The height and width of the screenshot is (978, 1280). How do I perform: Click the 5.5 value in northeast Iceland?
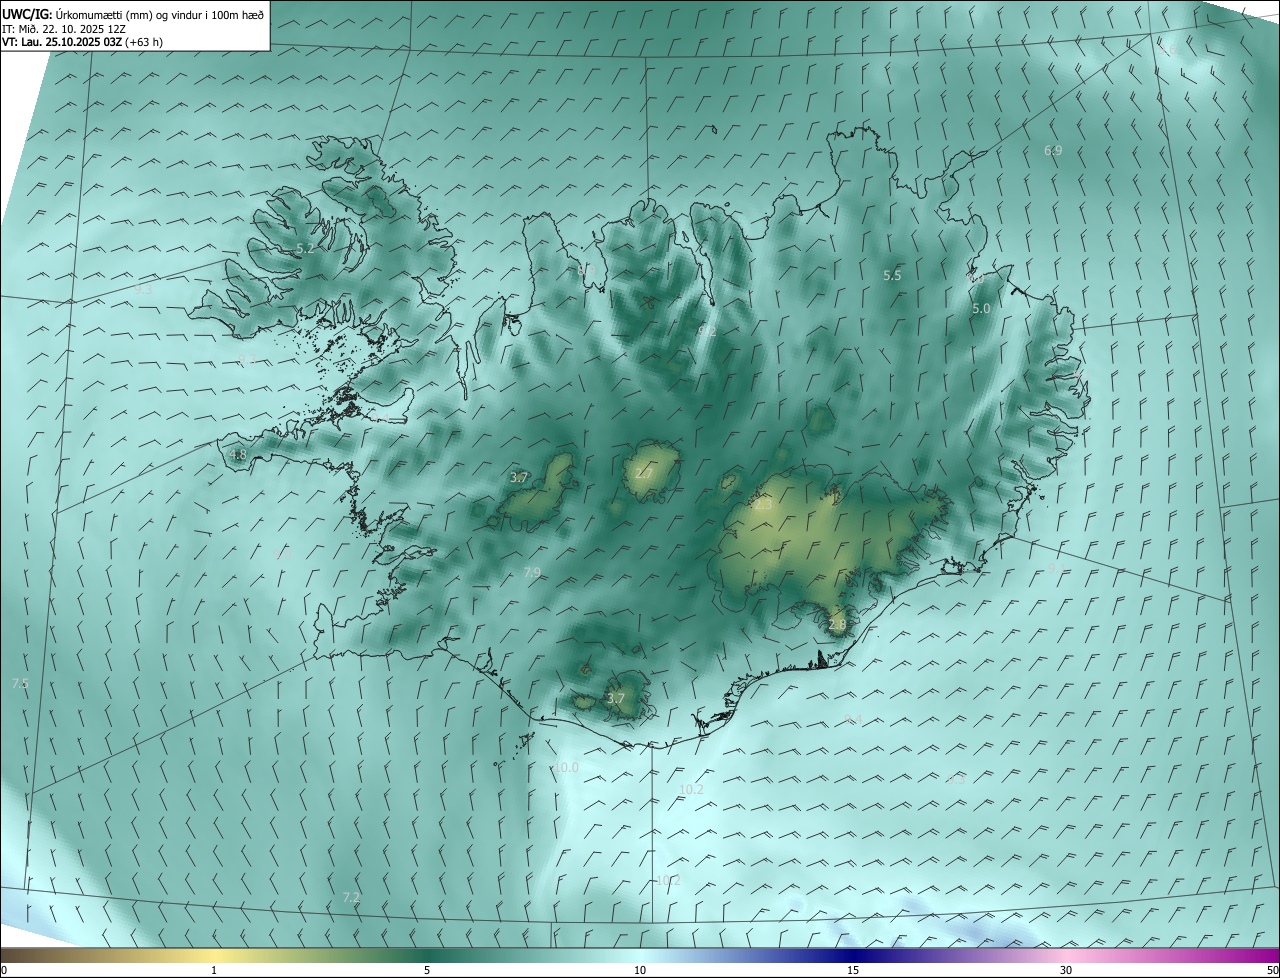tap(892, 275)
